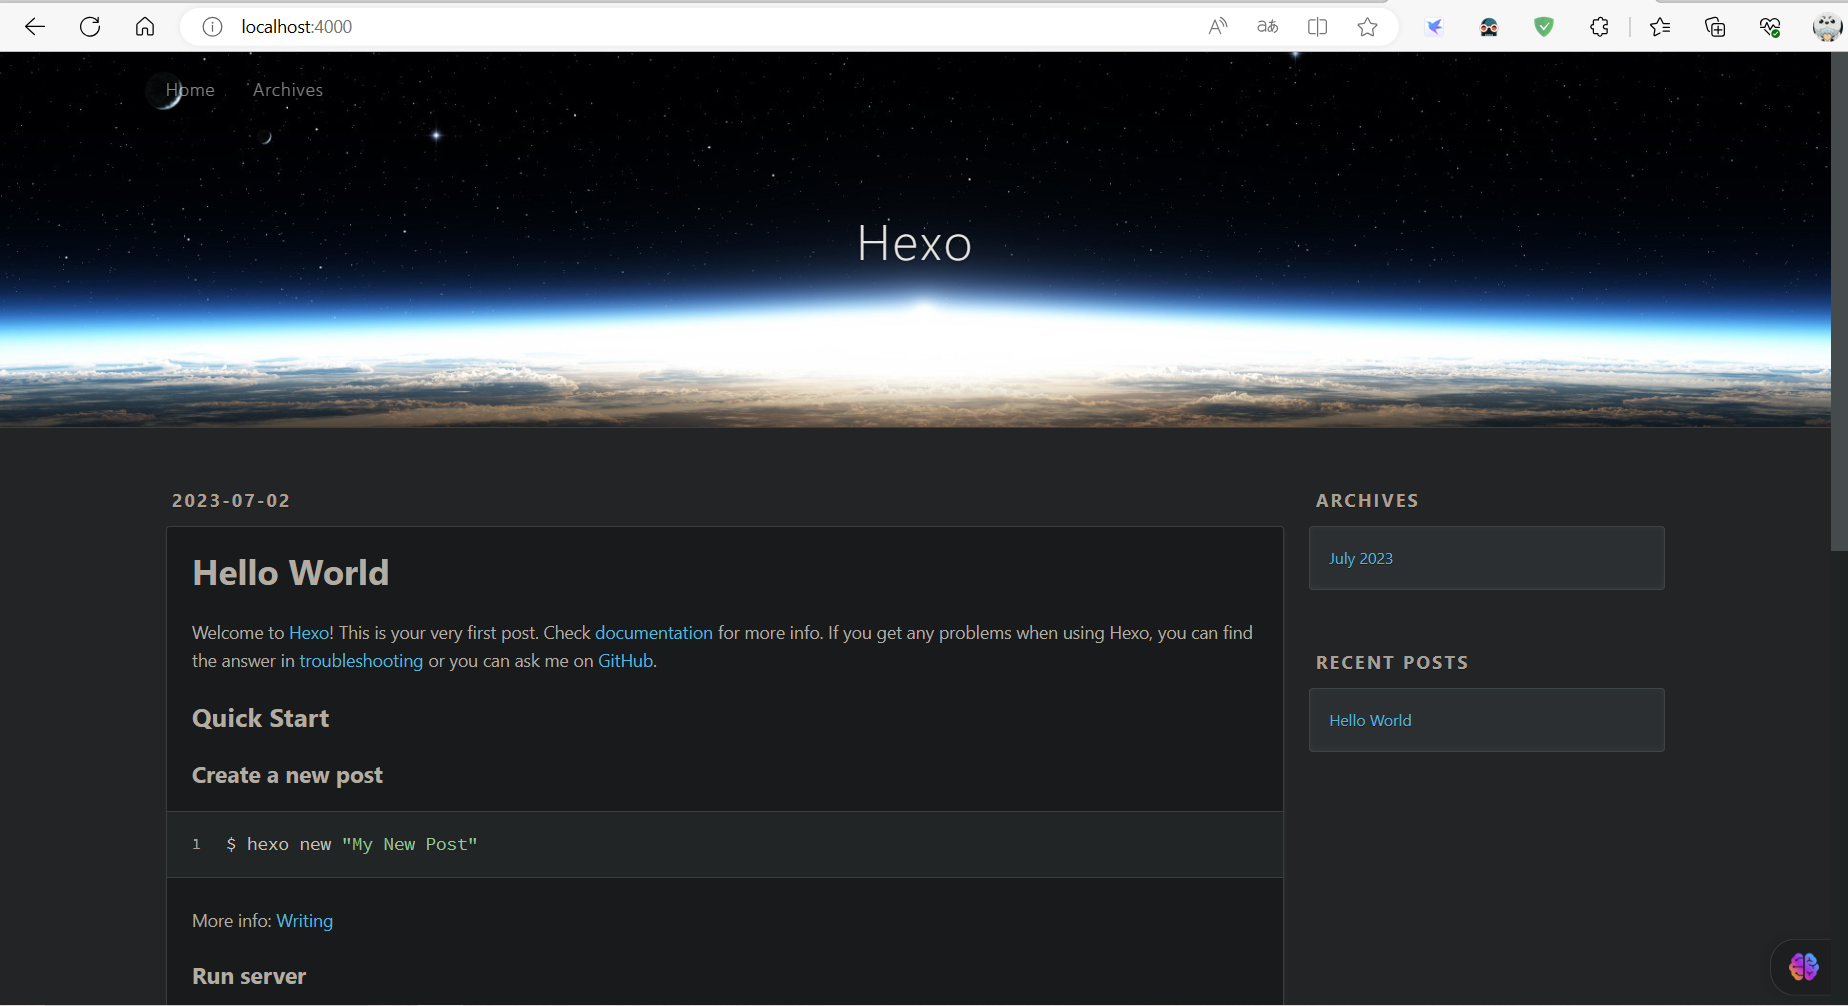The image size is (1848, 1006).
Task: Open the browser profile avatar menu
Action: (1827, 27)
